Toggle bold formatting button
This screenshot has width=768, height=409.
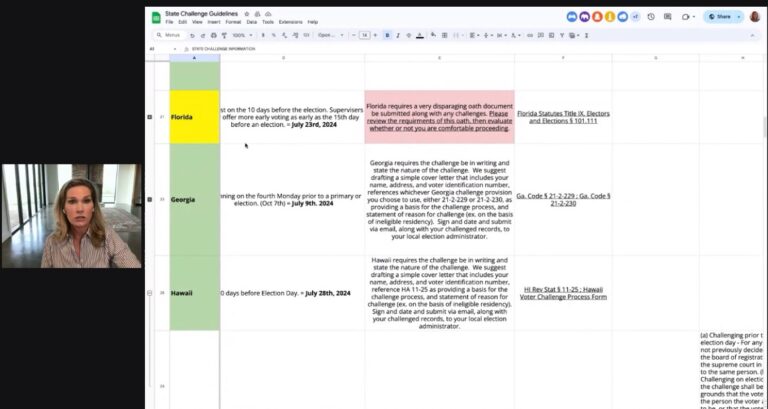point(388,35)
